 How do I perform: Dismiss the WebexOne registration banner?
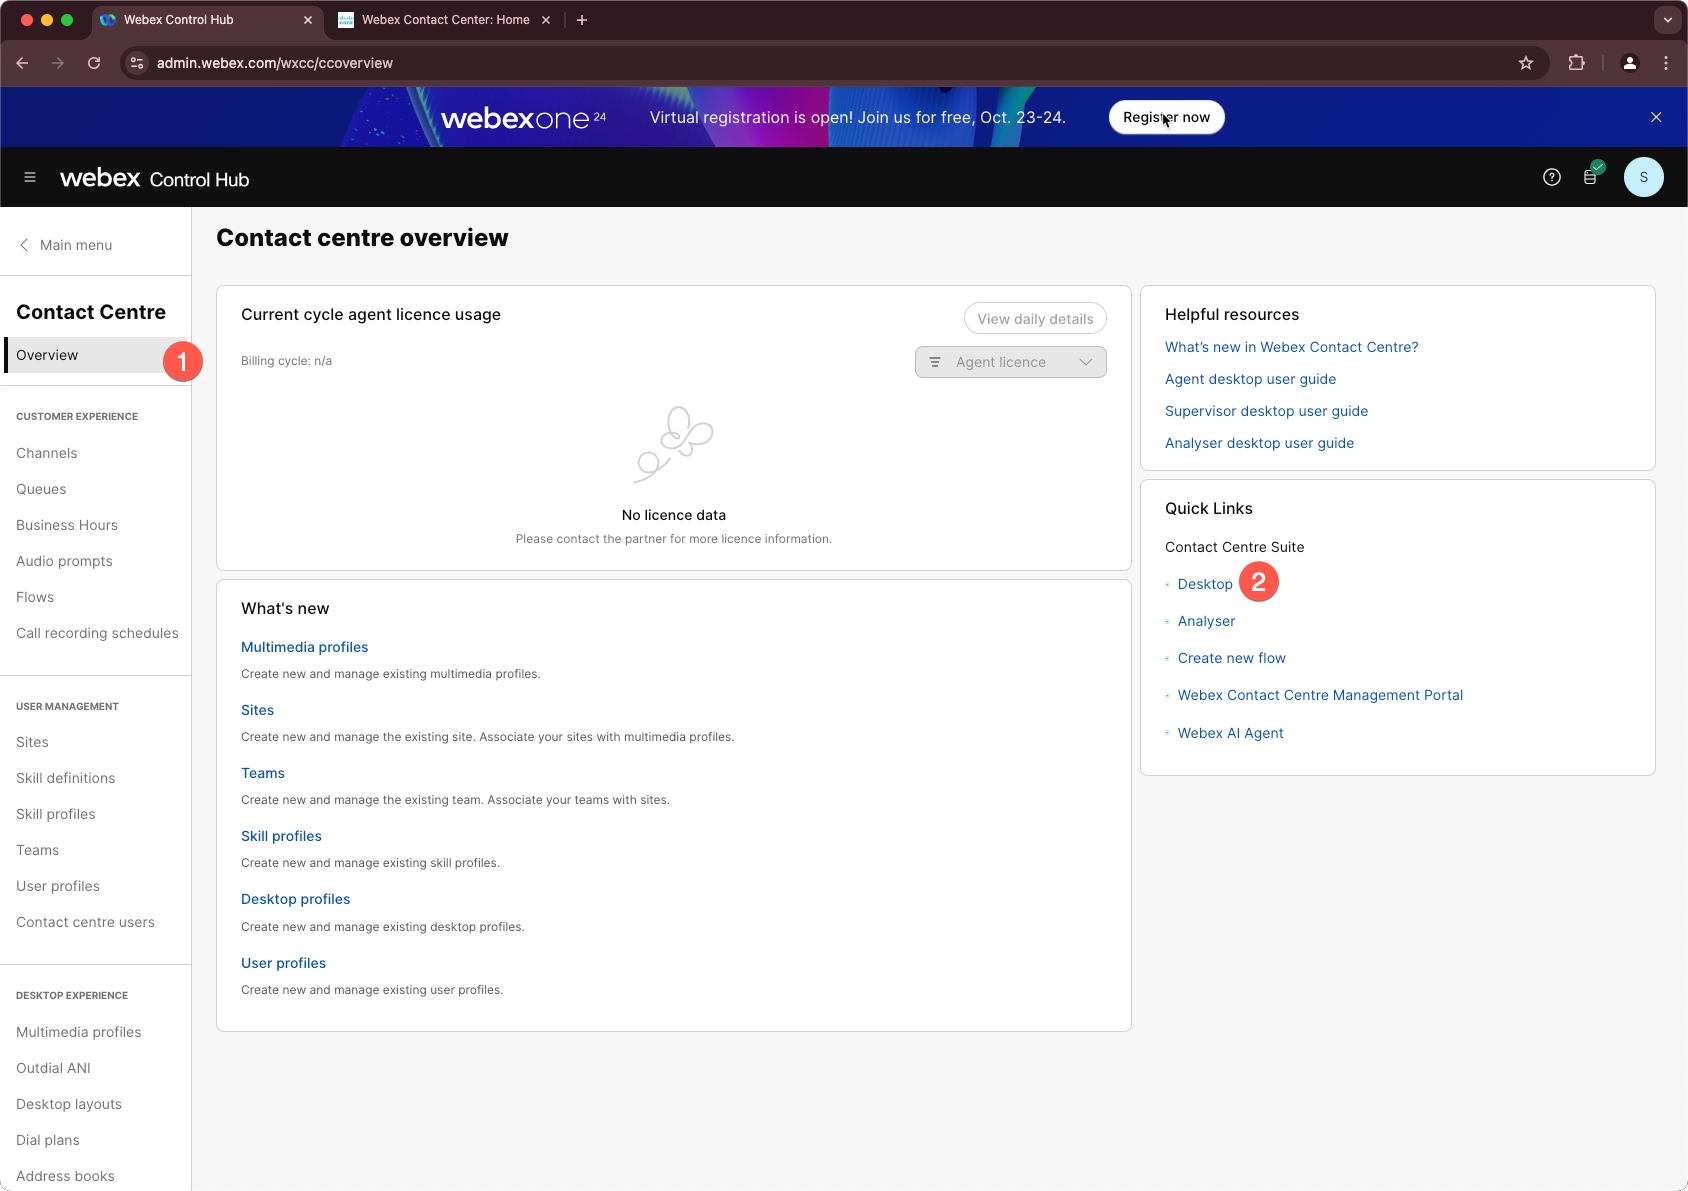pos(1656,117)
